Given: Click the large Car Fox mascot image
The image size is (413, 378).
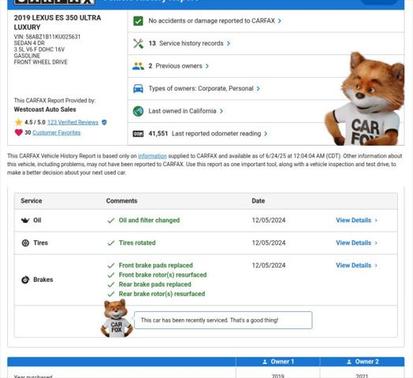Looking at the screenshot, I should pos(365,98).
